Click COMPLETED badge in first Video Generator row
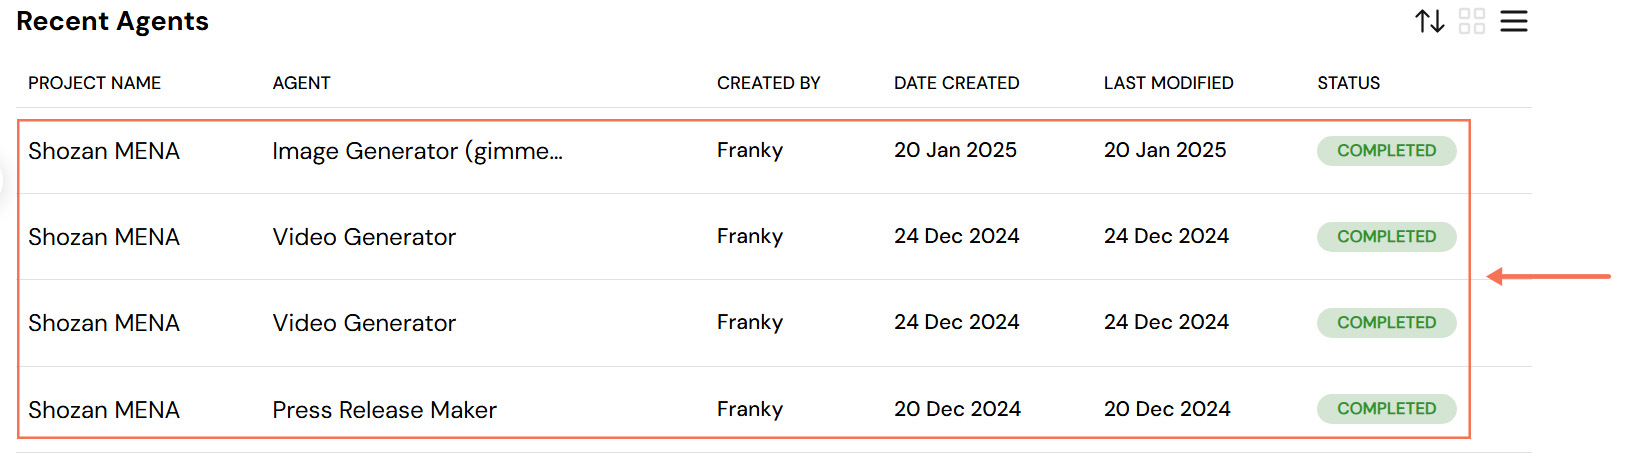The height and width of the screenshot is (457, 1631). click(1386, 236)
